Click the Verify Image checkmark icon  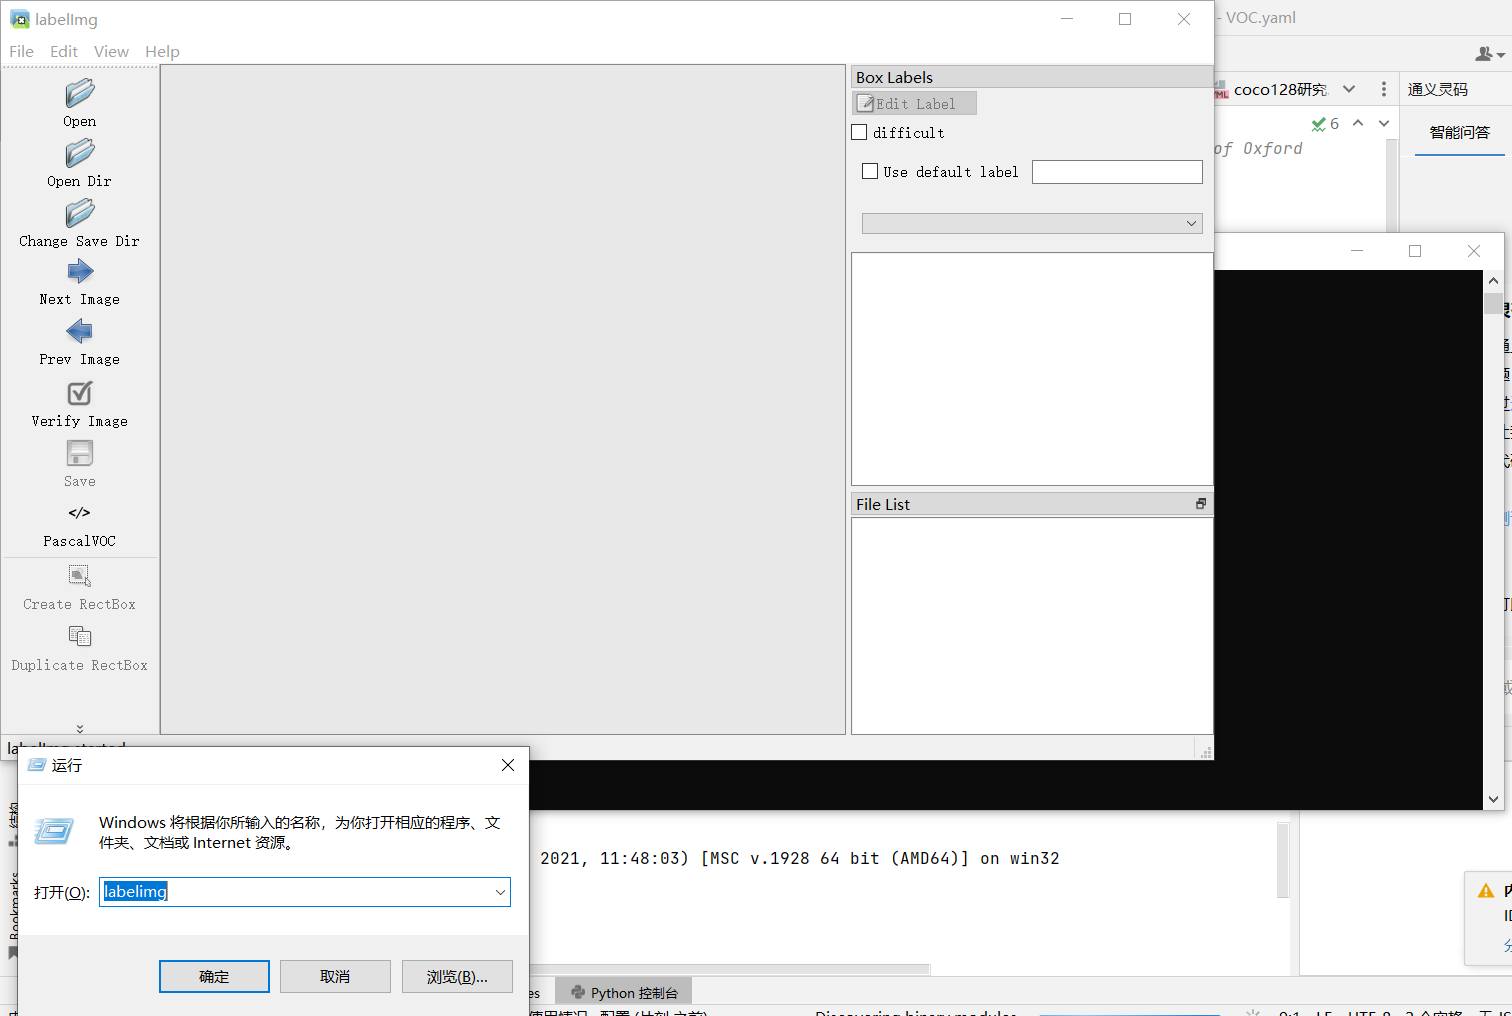coord(80,393)
